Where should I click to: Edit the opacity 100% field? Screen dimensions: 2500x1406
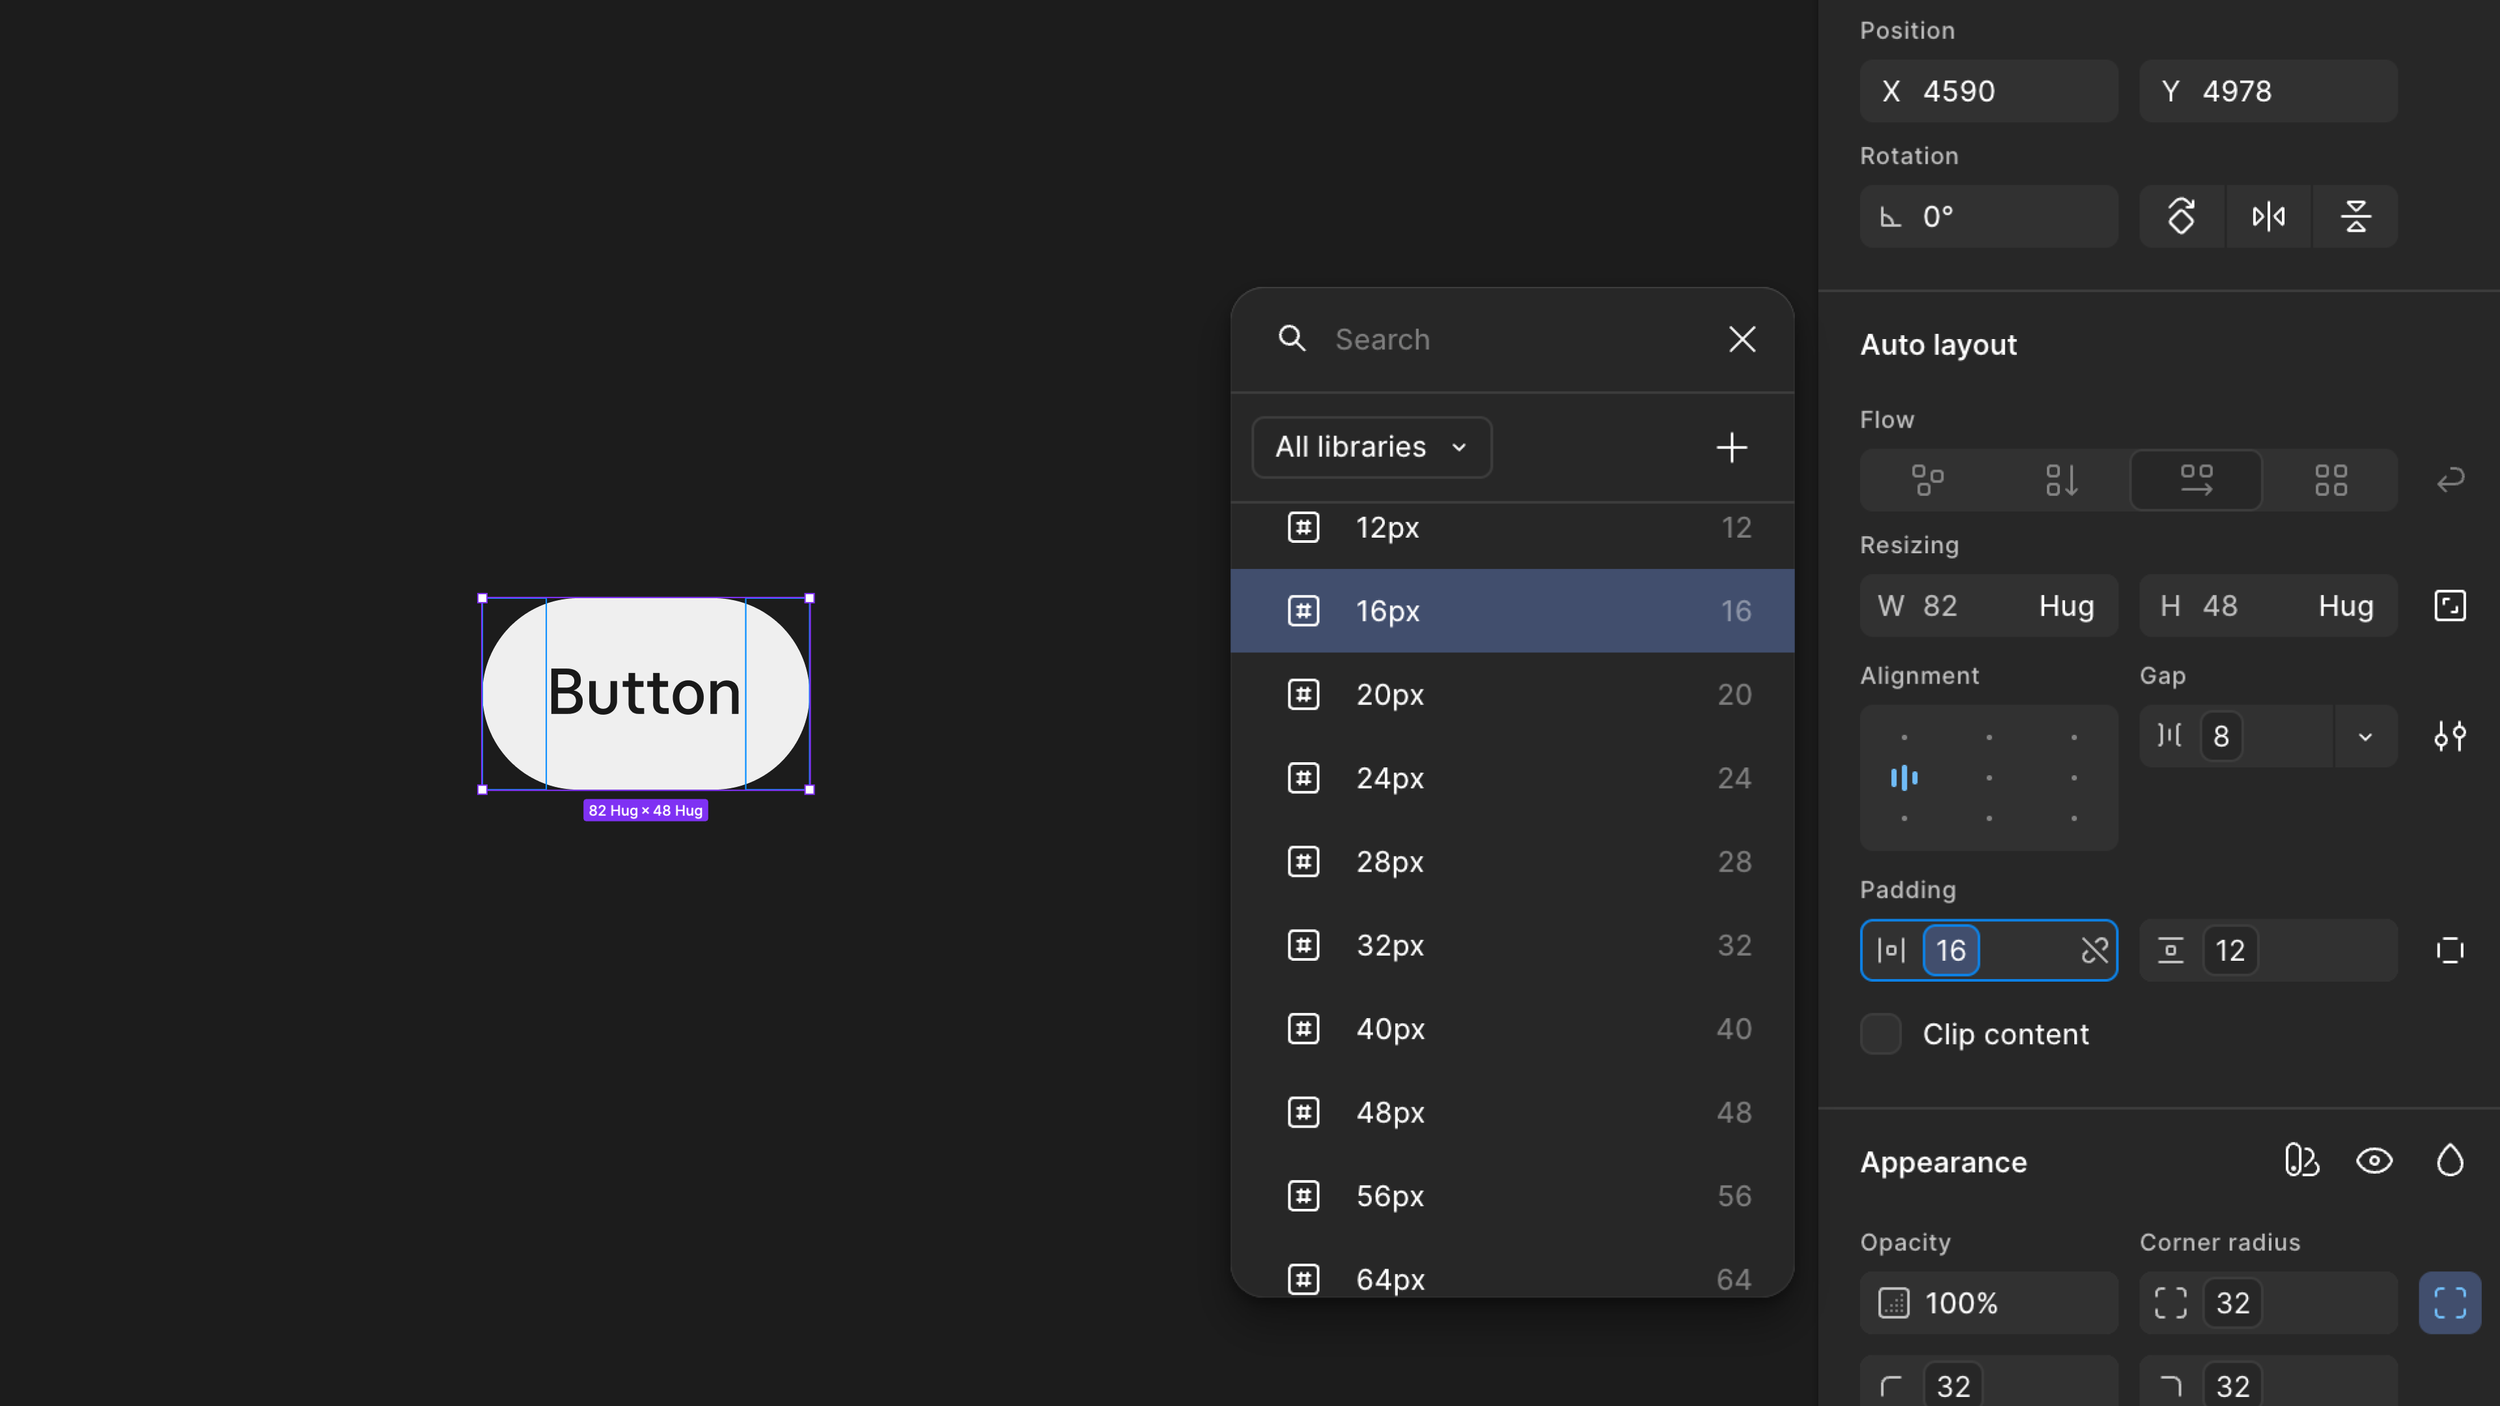tap(1988, 1303)
